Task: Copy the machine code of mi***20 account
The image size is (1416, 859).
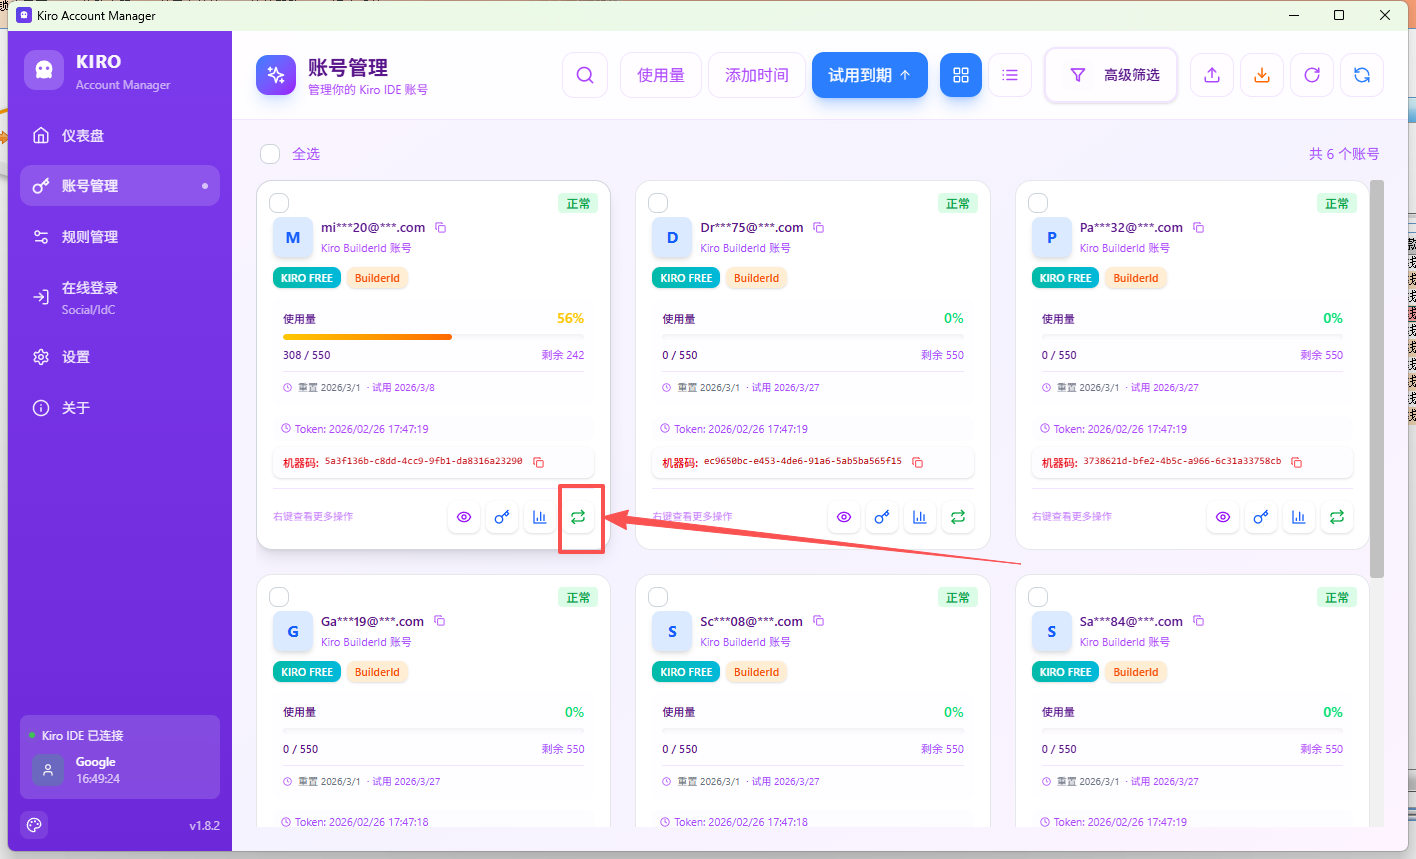Action: click(538, 462)
